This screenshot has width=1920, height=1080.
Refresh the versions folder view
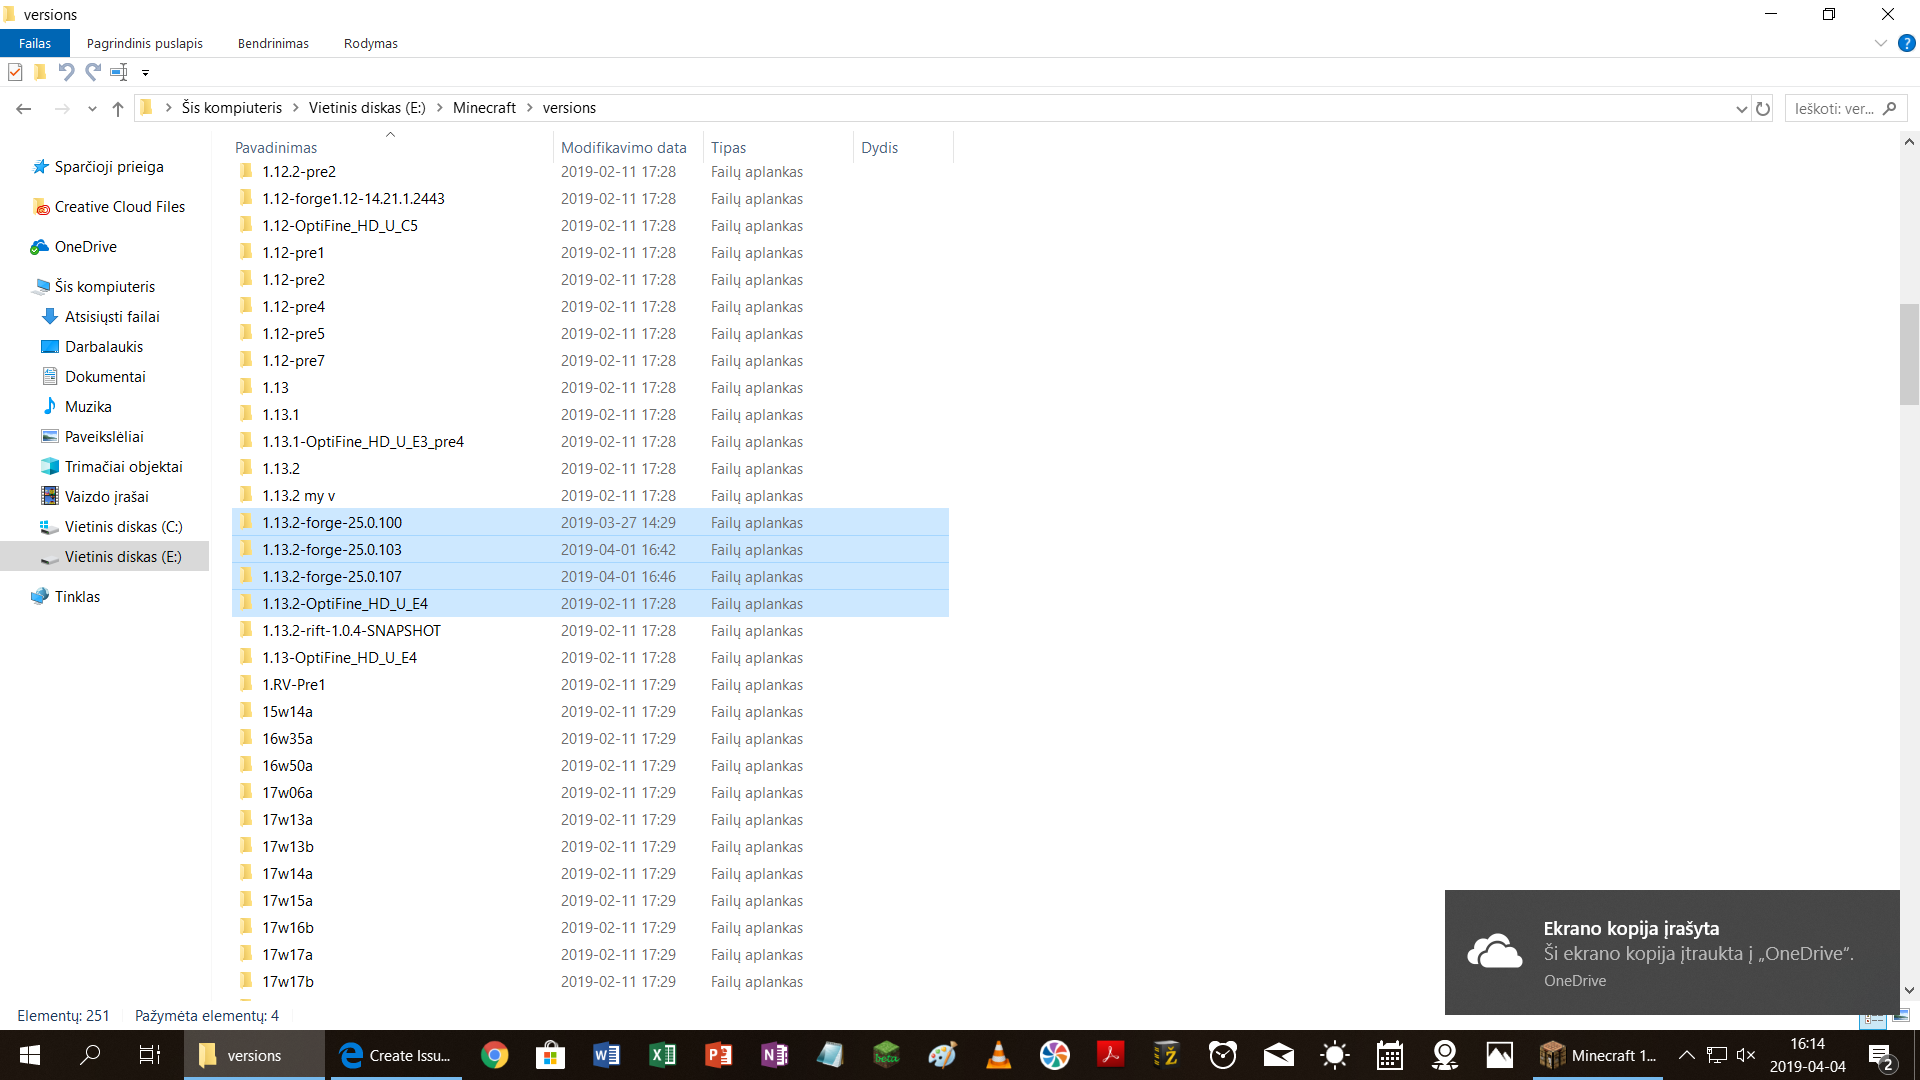coord(1763,108)
